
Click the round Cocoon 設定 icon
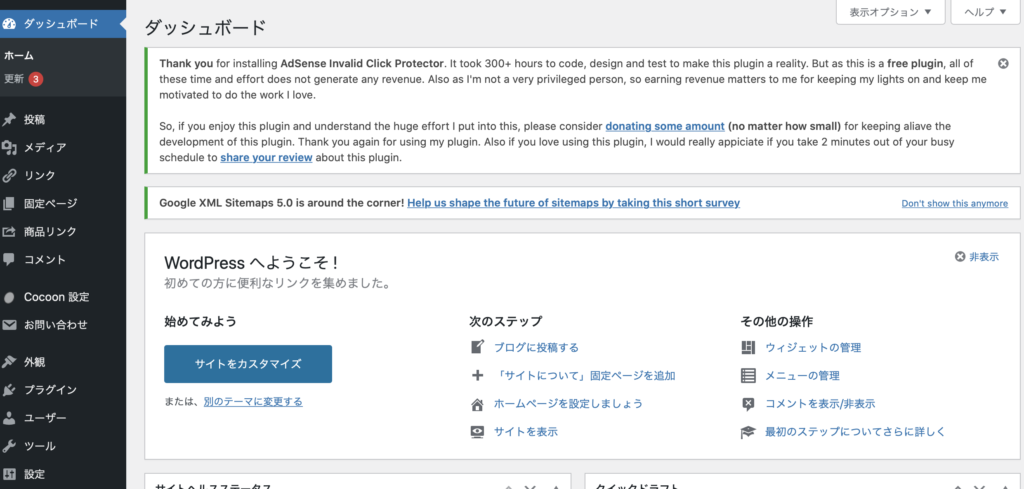point(8,297)
